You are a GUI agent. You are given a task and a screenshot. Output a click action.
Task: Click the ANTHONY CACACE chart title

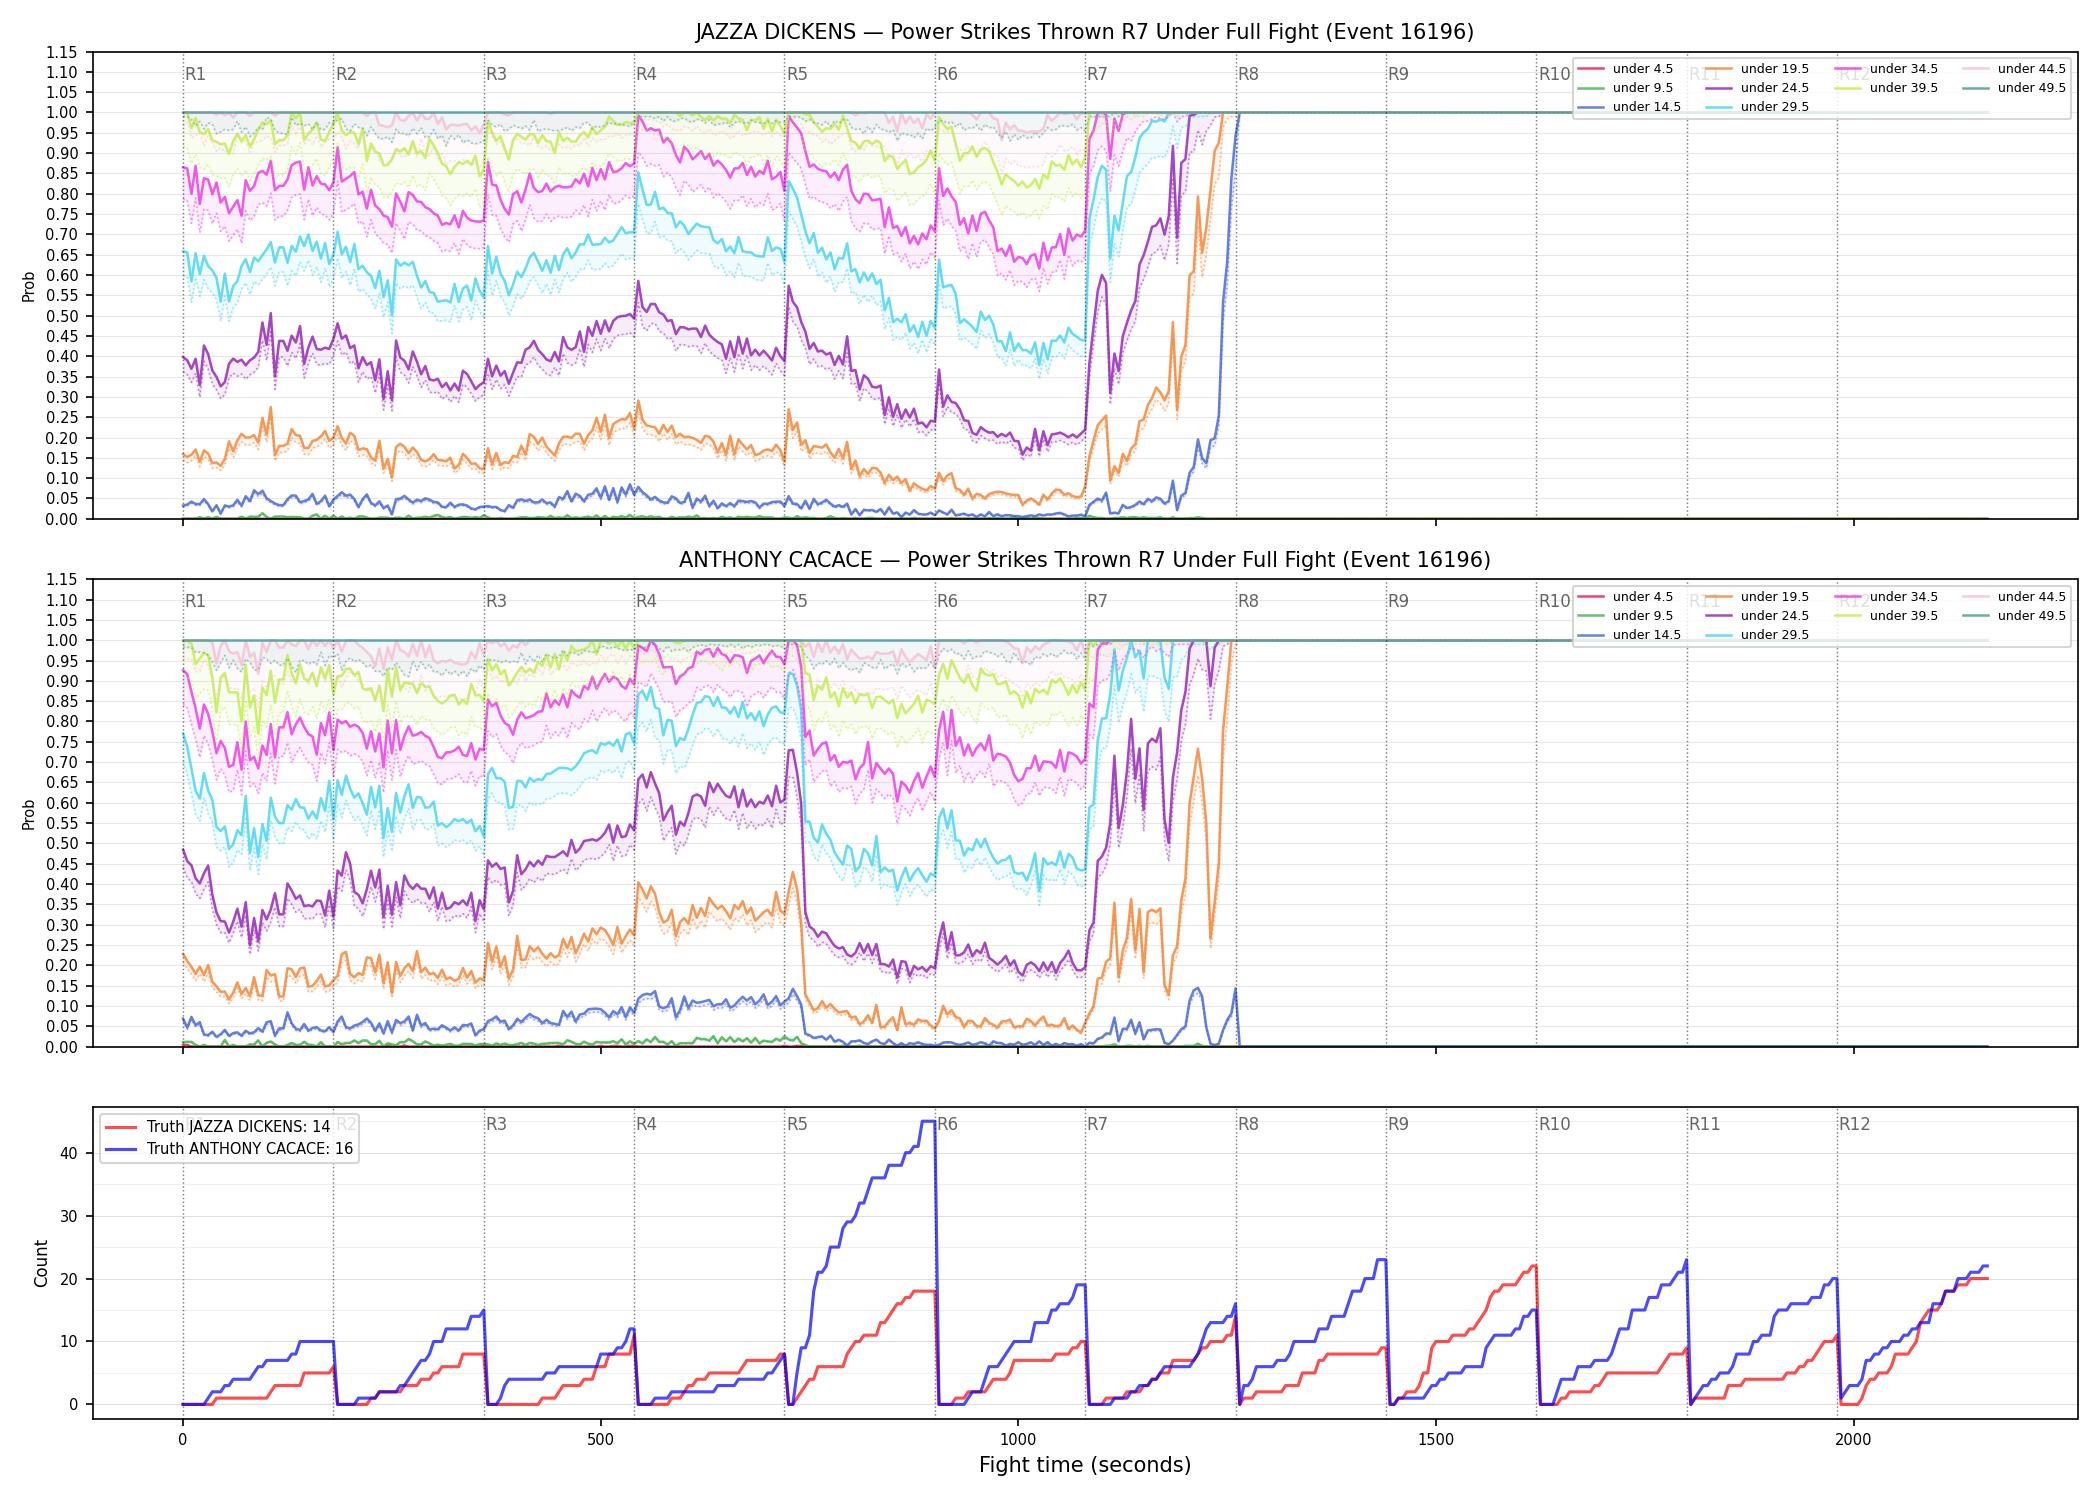pyautogui.click(x=1085, y=560)
